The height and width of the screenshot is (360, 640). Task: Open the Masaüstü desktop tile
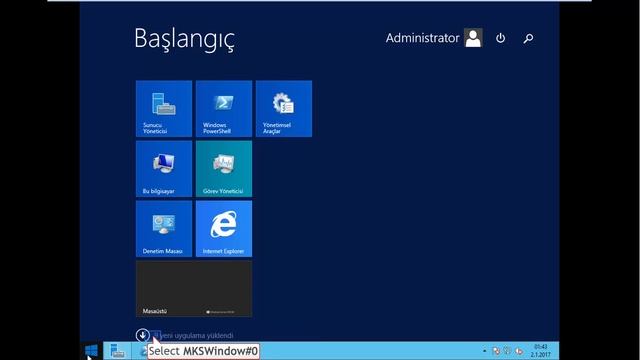(194, 289)
